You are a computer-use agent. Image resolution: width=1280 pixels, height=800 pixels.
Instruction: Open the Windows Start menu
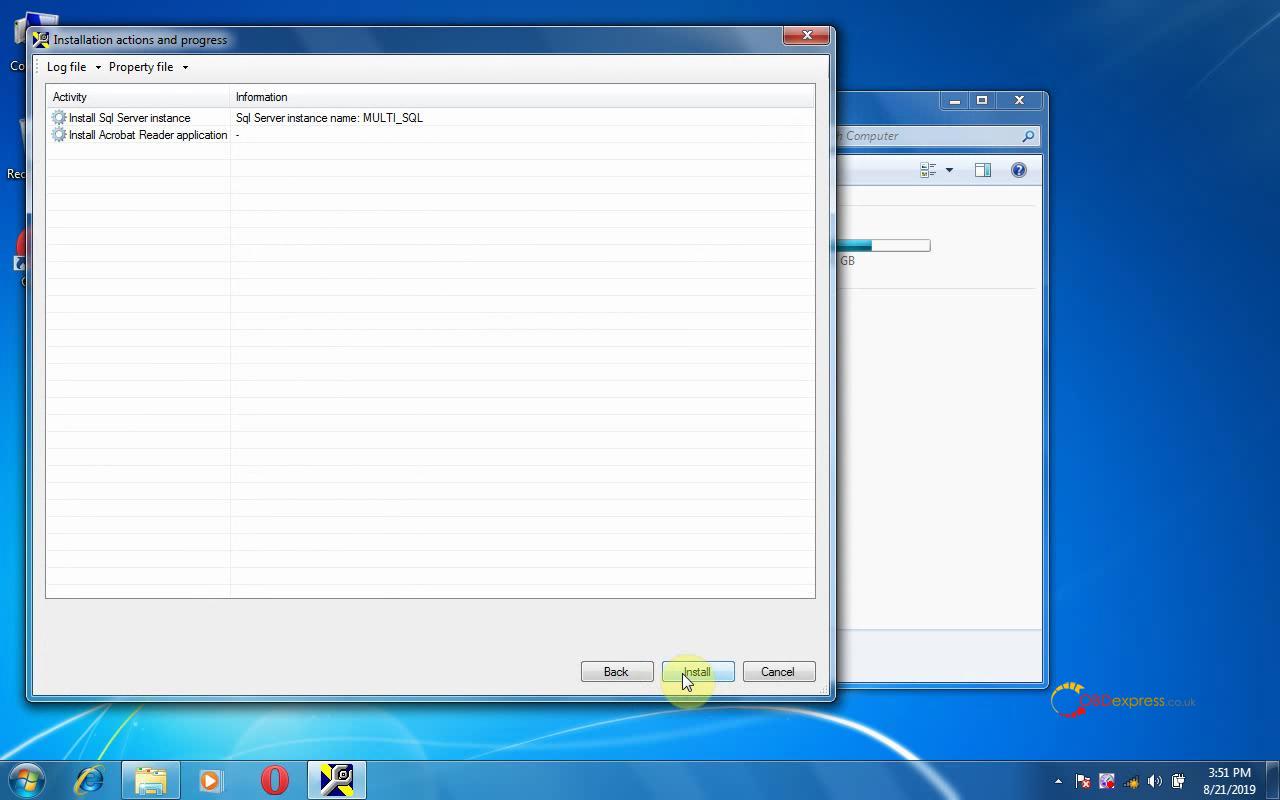(27, 780)
